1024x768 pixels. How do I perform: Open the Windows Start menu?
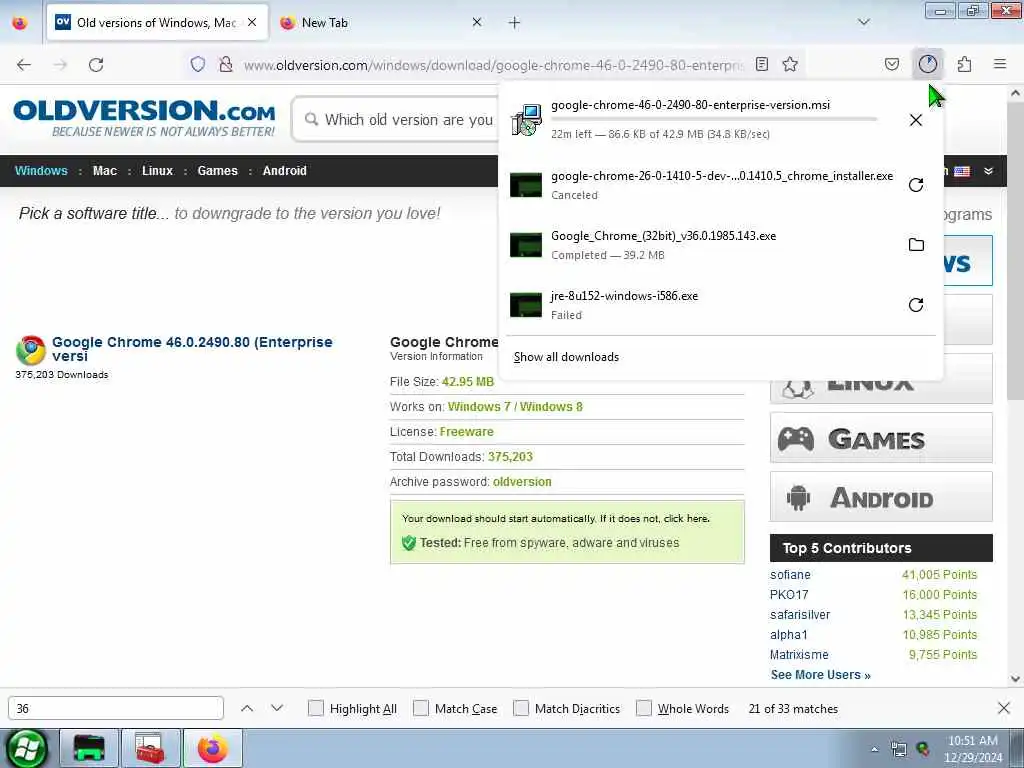26,748
